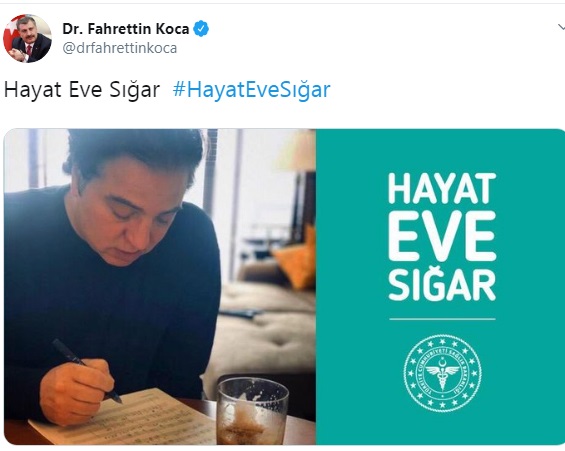Click the beige sofa in the photo

(267, 331)
